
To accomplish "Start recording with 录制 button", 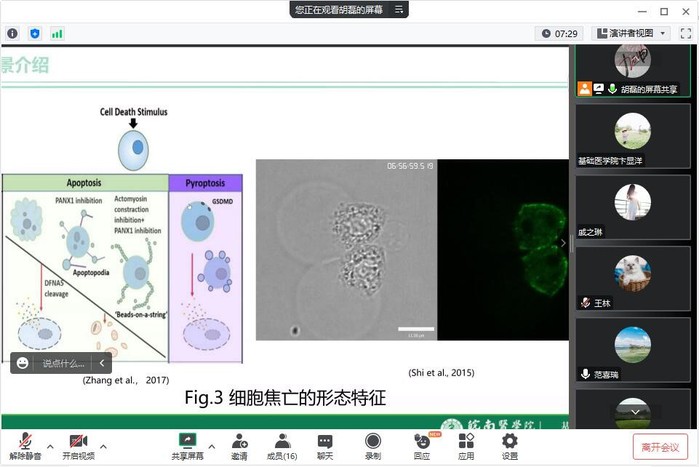I will coord(373,445).
